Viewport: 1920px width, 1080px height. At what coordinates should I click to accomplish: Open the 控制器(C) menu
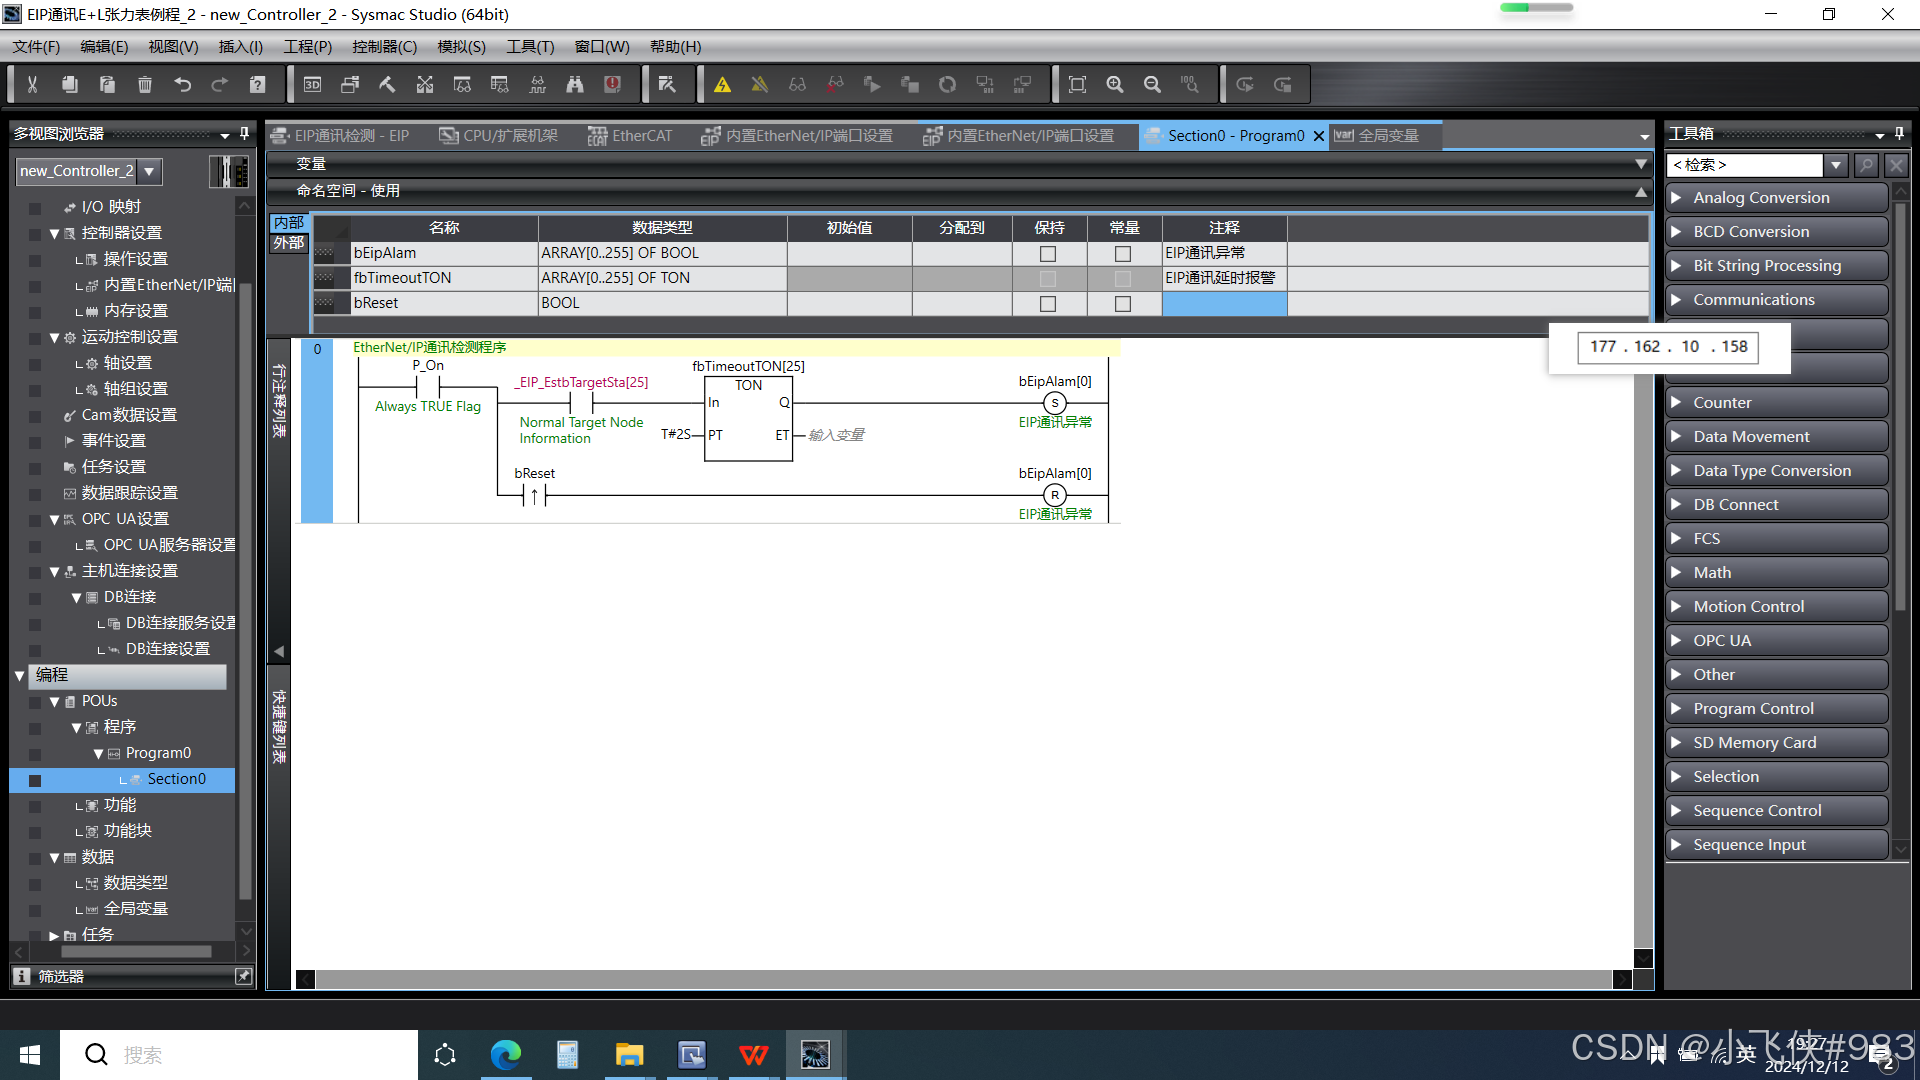point(384,47)
